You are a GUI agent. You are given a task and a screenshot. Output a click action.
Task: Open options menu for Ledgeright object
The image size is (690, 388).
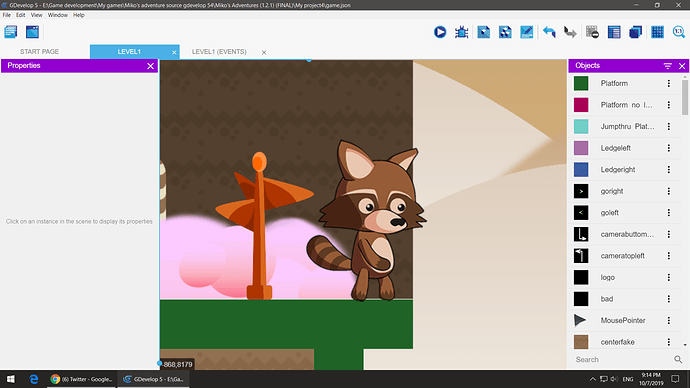coord(669,169)
